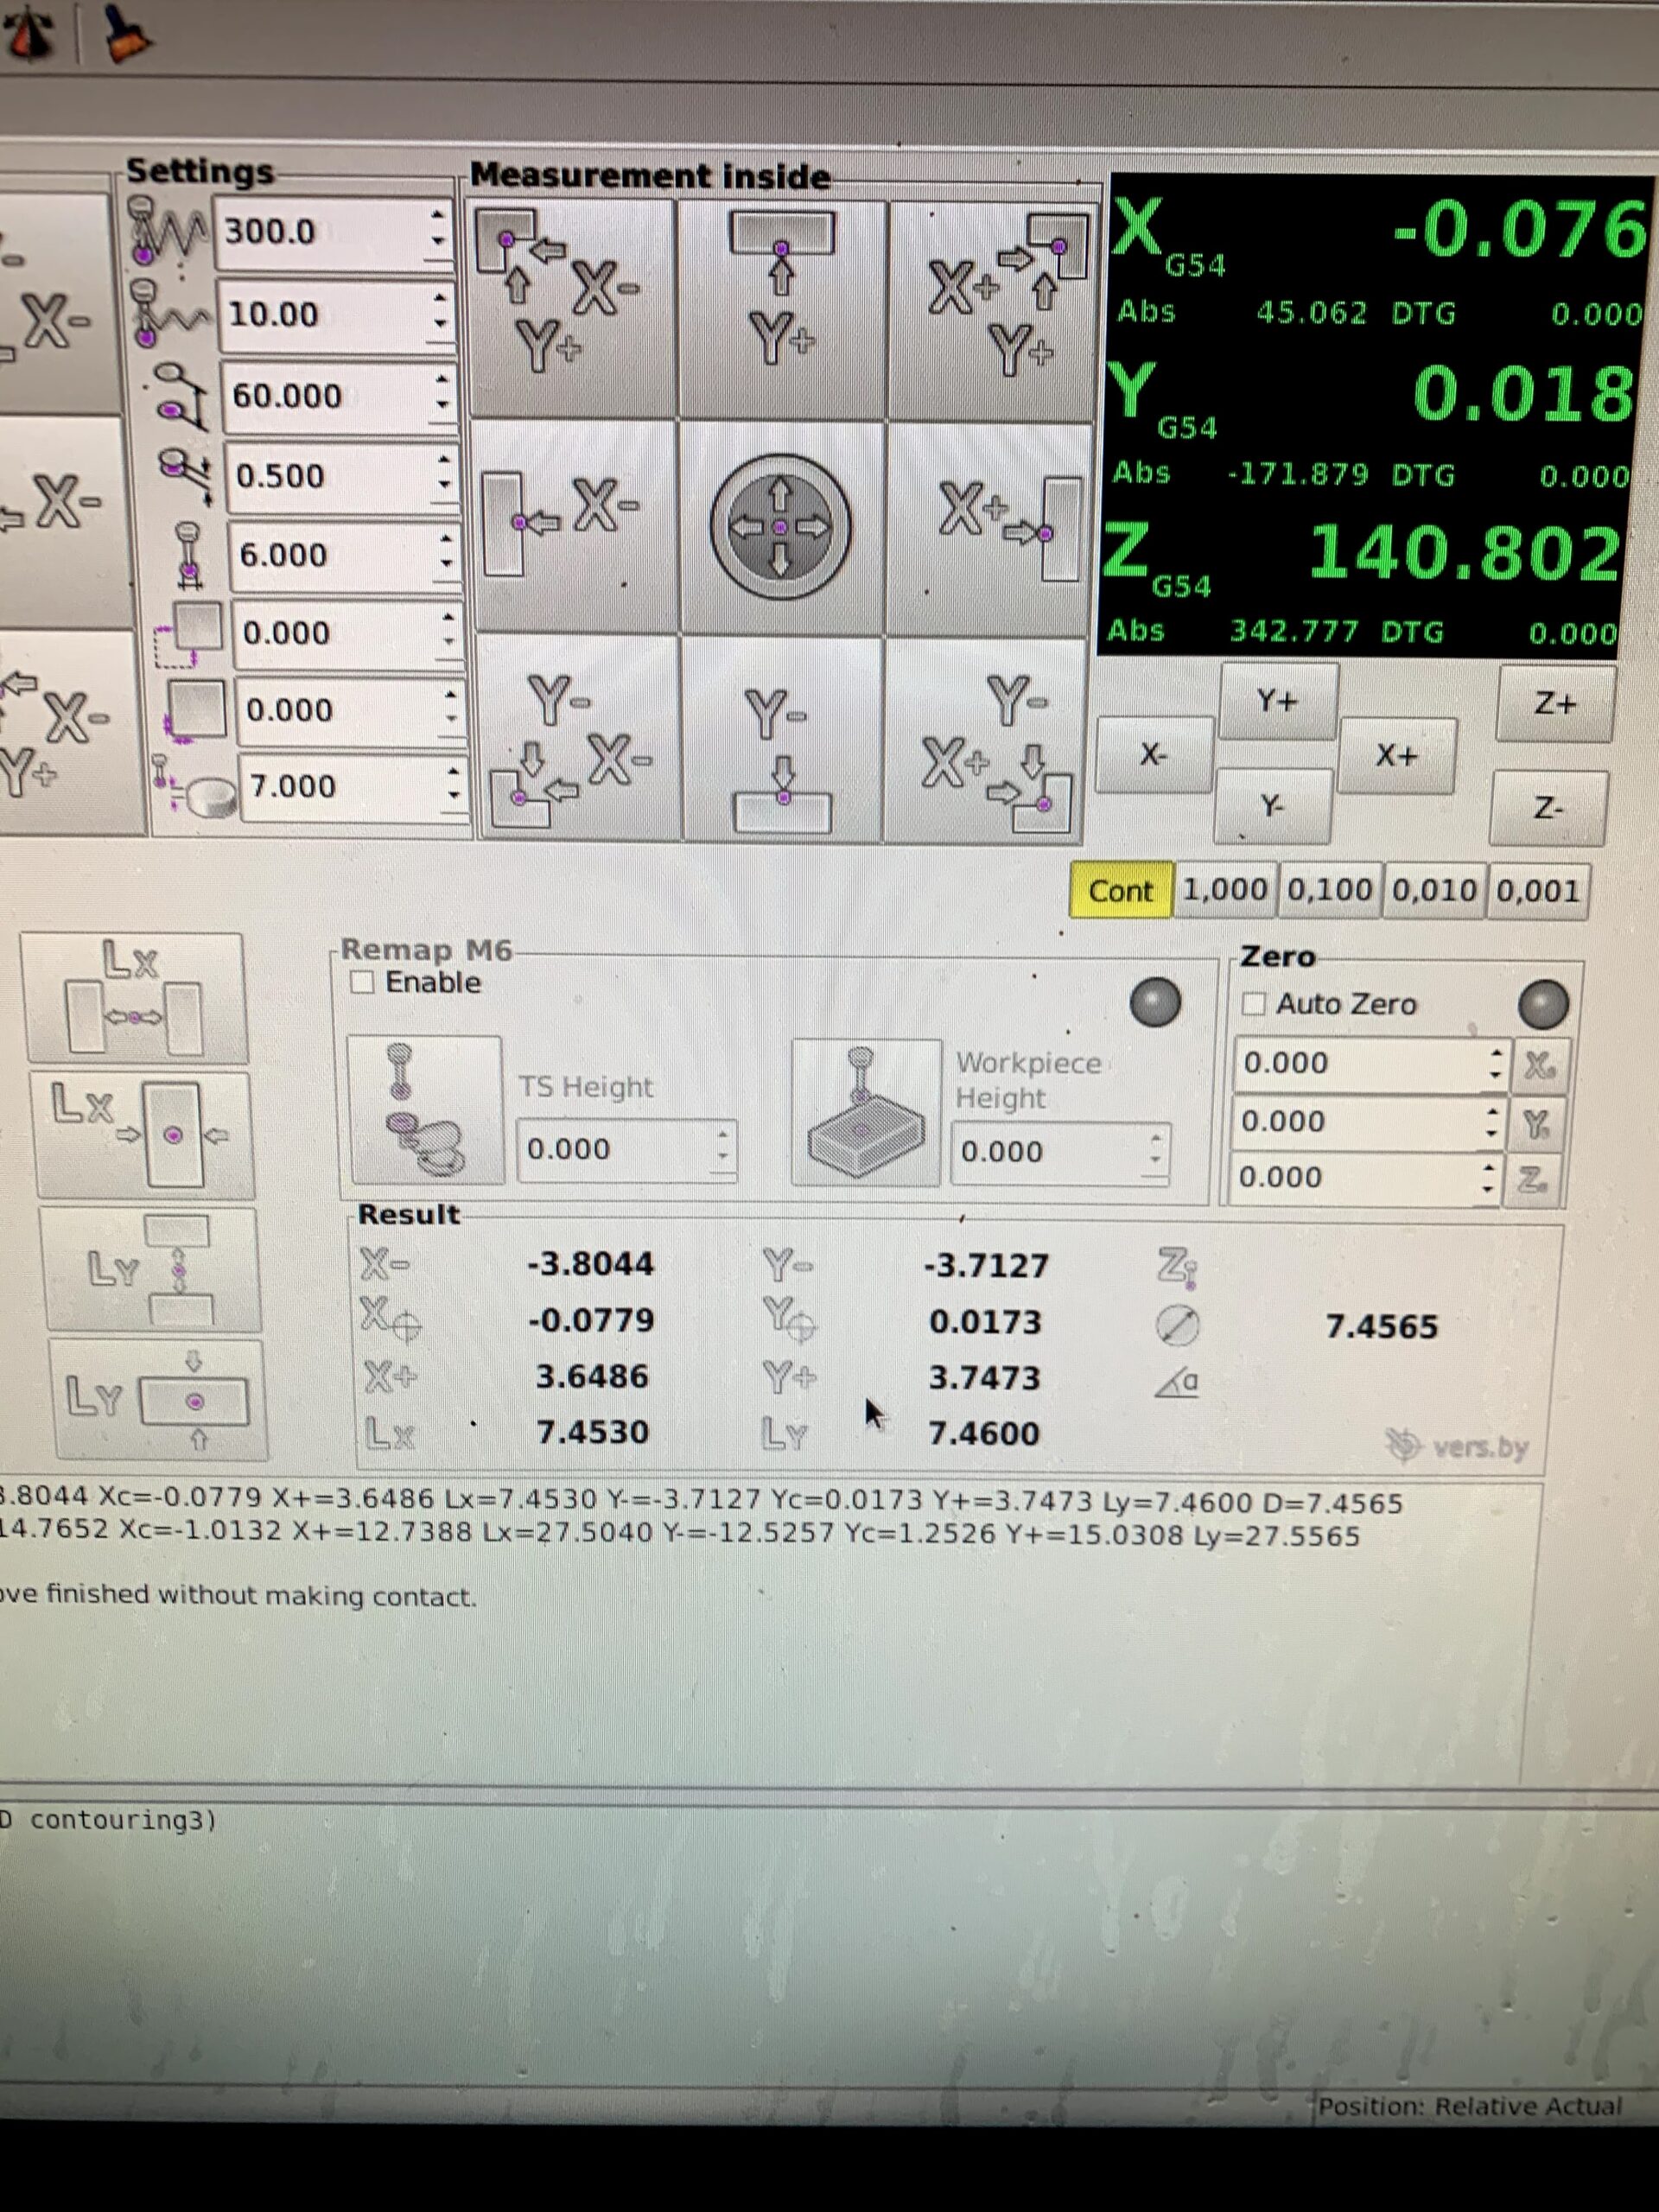Image resolution: width=1659 pixels, height=2212 pixels.
Task: Click the workpiece height probe icon
Action: pos(865,1113)
